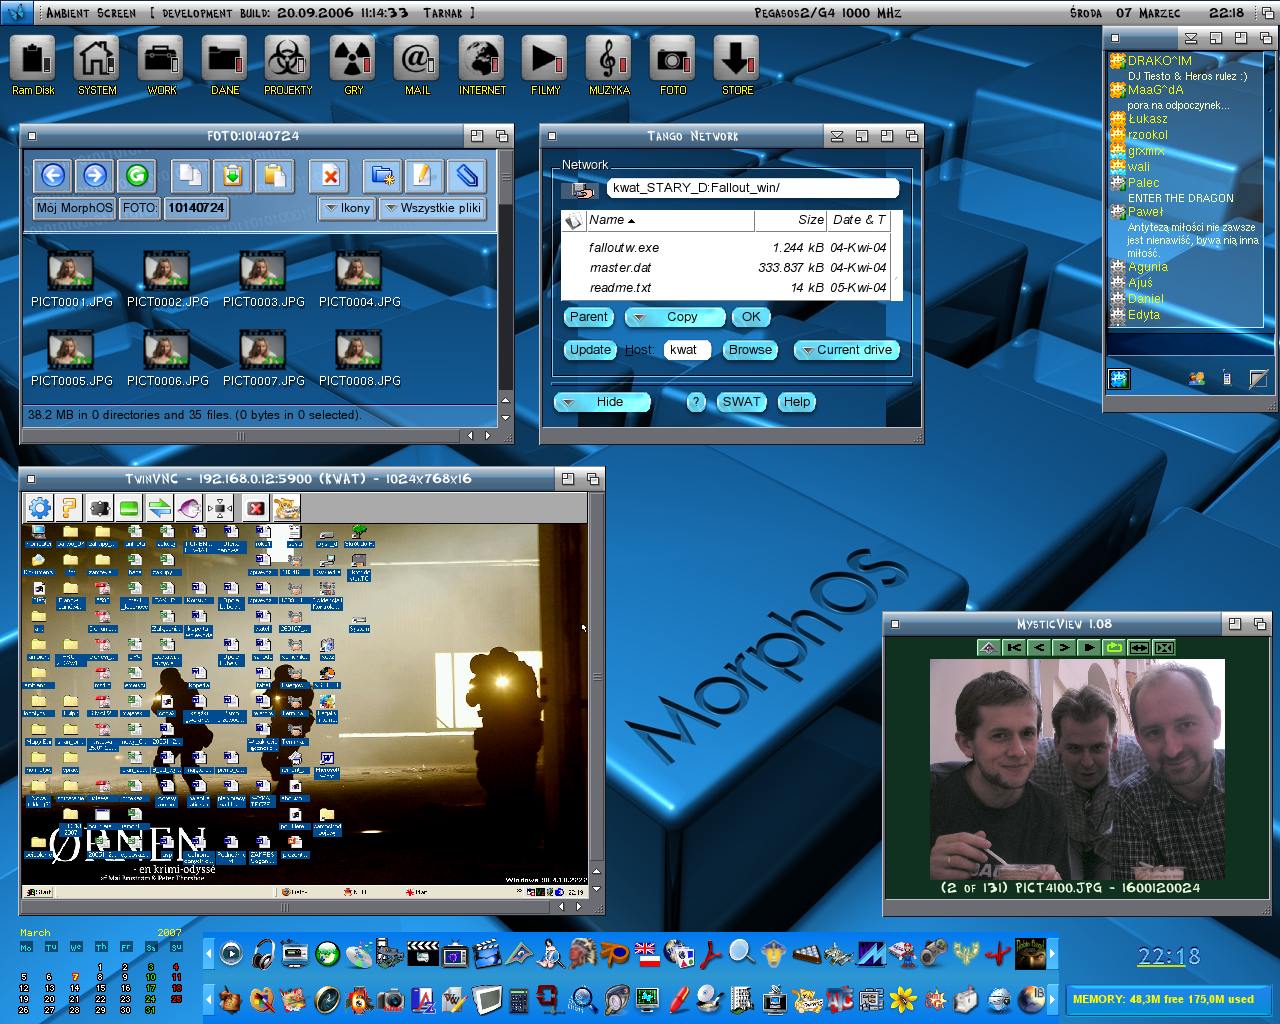1280x1024 pixels.
Task: Click the headphones icon in bottom dock
Action: click(x=263, y=953)
